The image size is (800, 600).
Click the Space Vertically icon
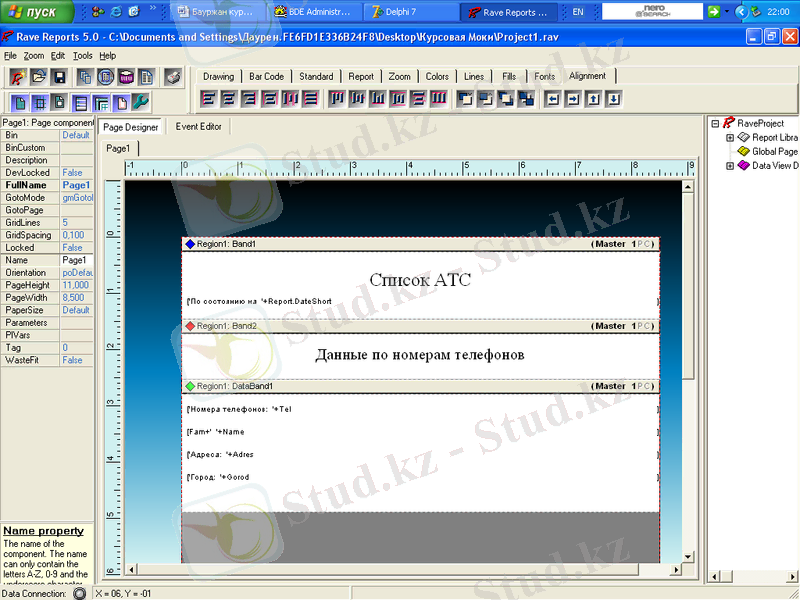[418, 98]
